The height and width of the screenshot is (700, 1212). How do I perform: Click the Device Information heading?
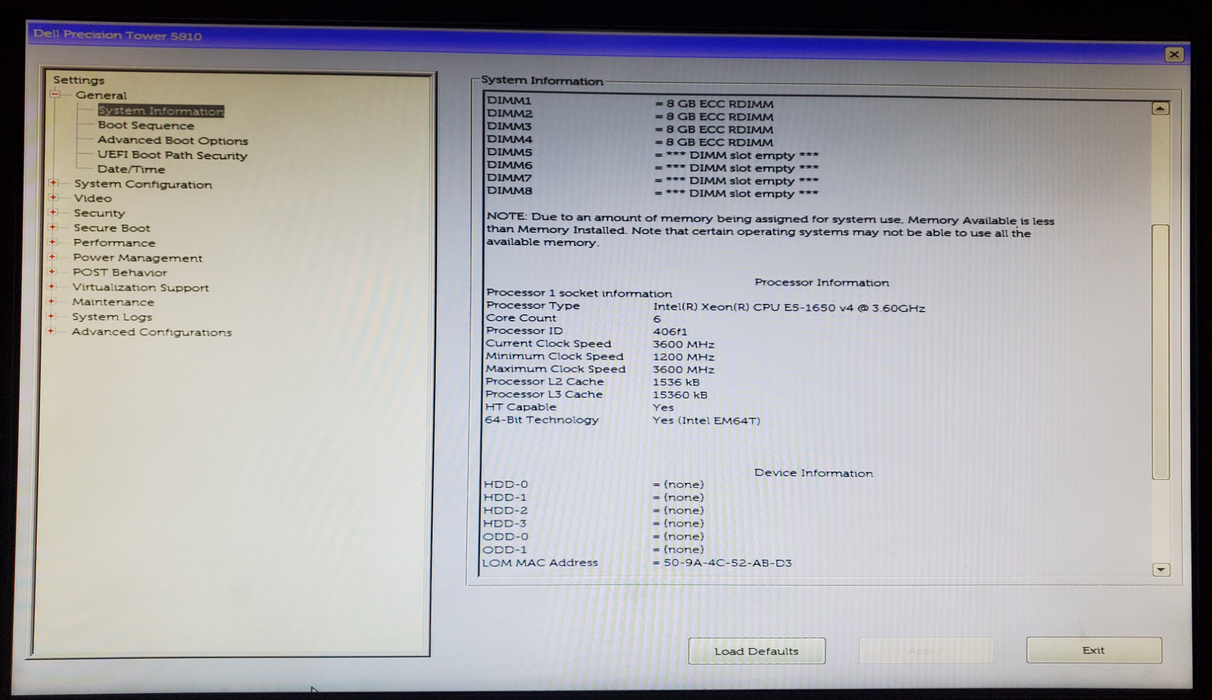(814, 473)
